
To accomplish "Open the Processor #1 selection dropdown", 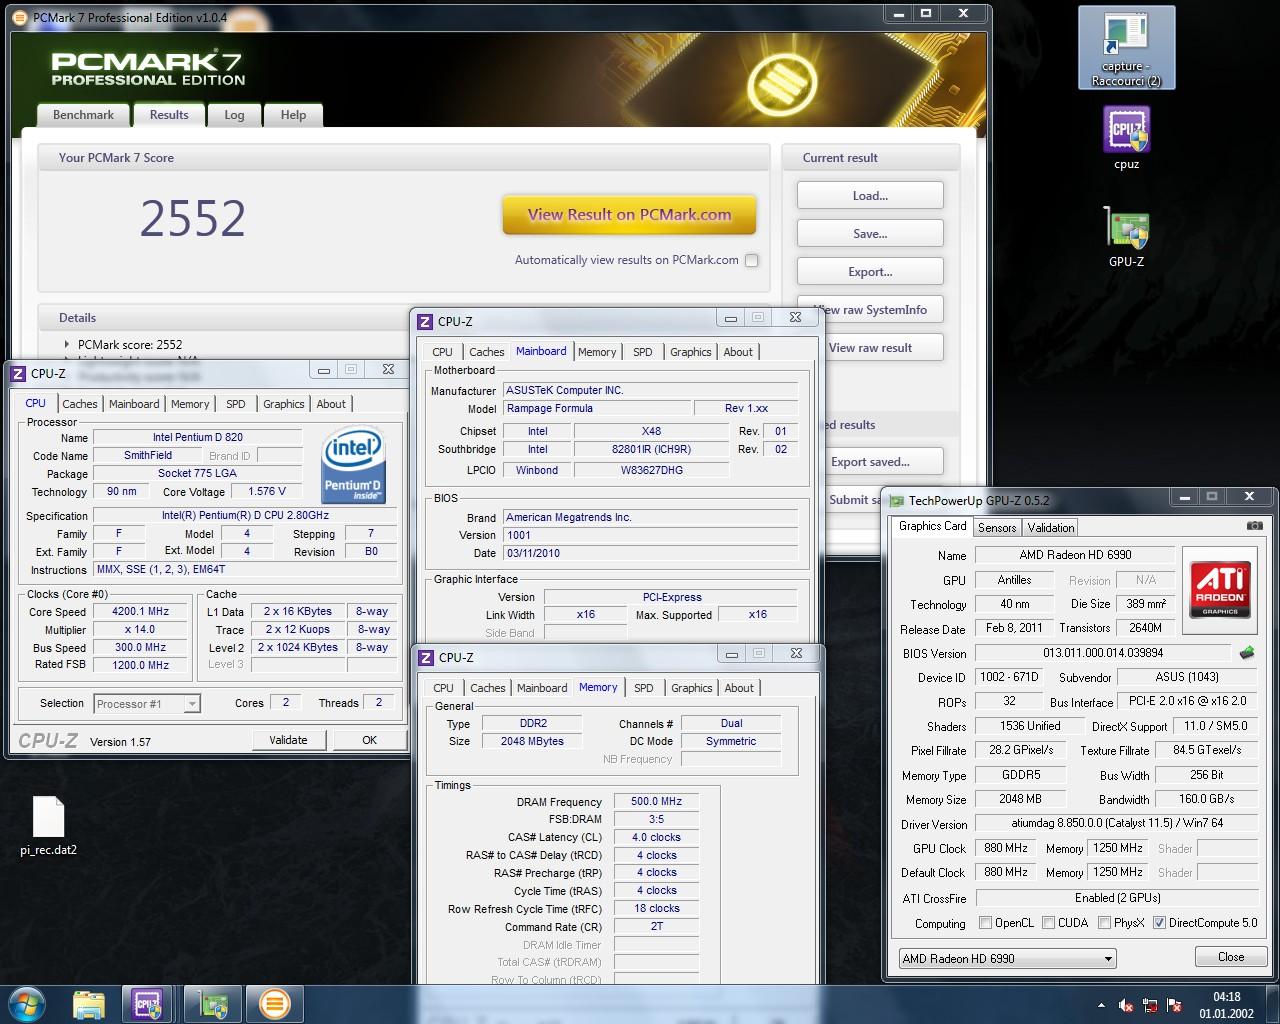I will 147,704.
